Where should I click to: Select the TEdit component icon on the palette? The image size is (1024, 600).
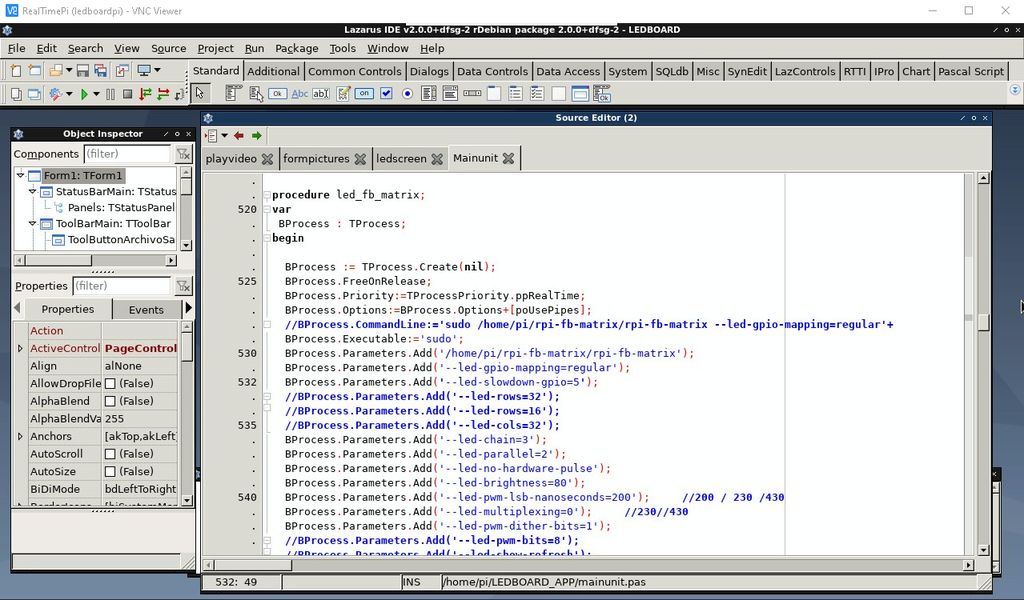click(321, 92)
